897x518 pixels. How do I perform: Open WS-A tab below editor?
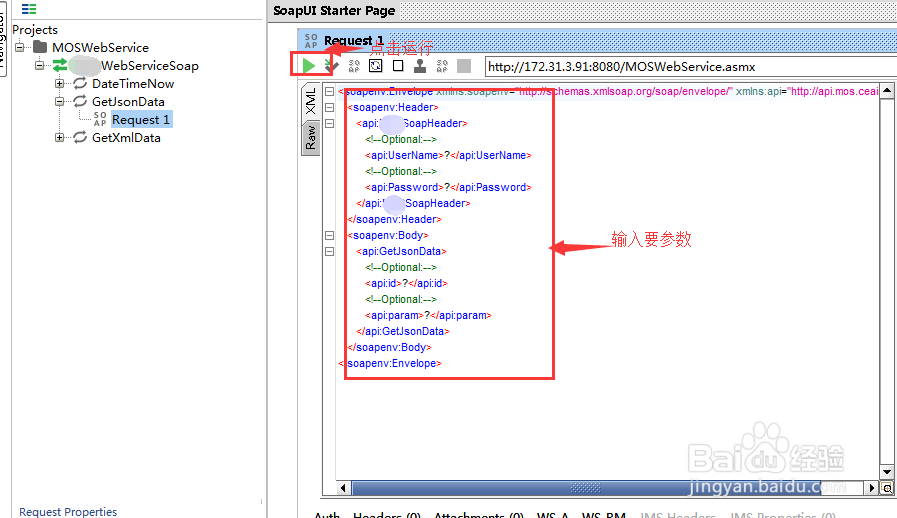(553, 515)
